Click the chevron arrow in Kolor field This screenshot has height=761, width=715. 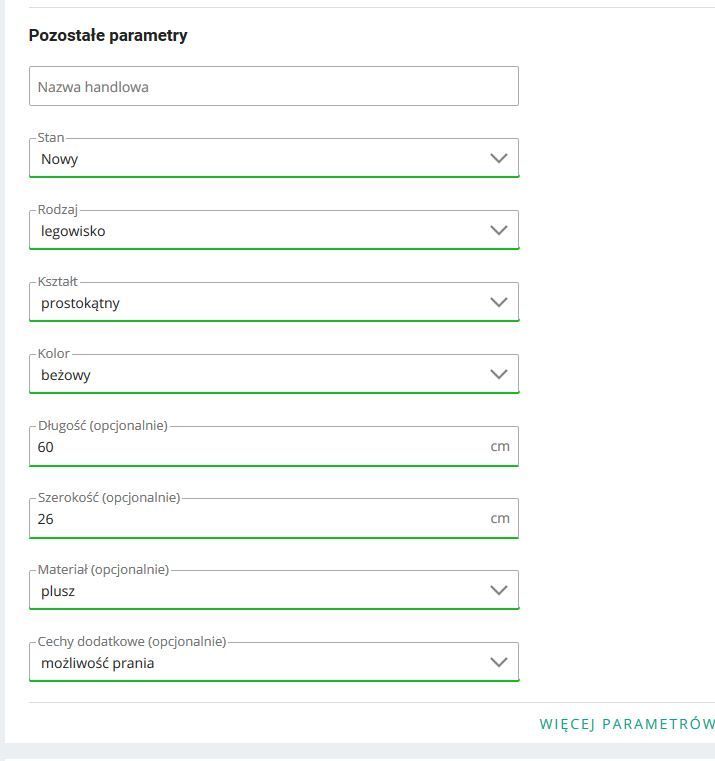coord(499,374)
